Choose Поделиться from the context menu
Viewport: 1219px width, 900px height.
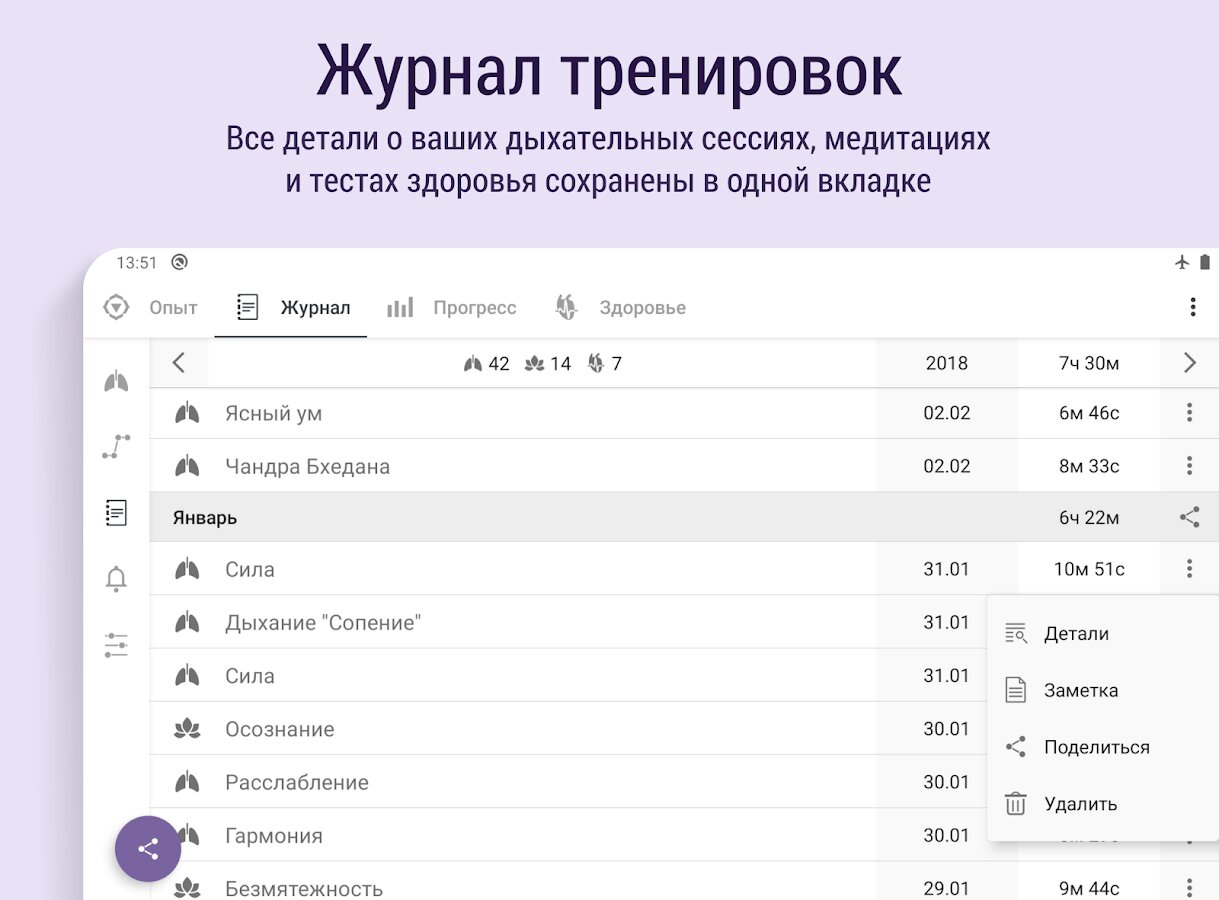pyautogui.click(x=1102, y=747)
